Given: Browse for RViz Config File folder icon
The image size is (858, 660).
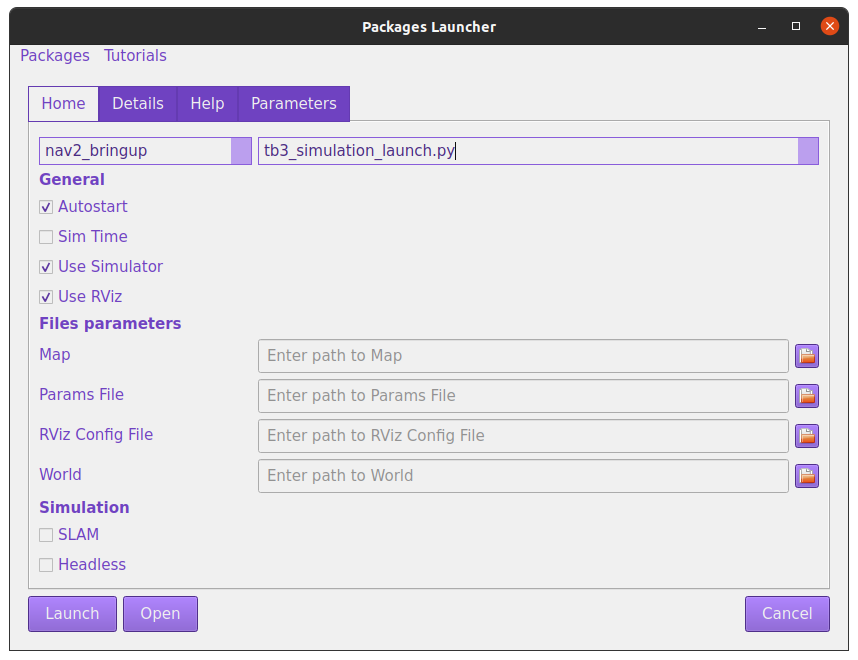Looking at the screenshot, I should tap(807, 436).
